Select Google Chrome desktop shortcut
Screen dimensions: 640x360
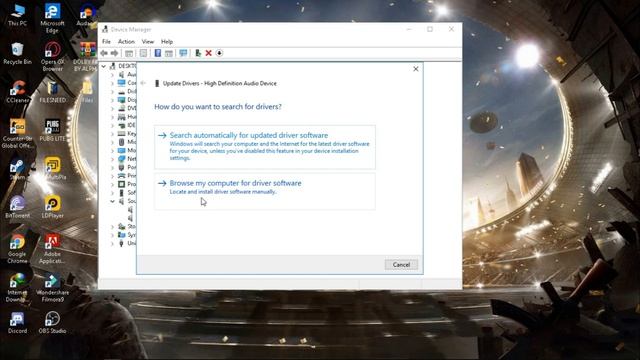click(x=18, y=249)
